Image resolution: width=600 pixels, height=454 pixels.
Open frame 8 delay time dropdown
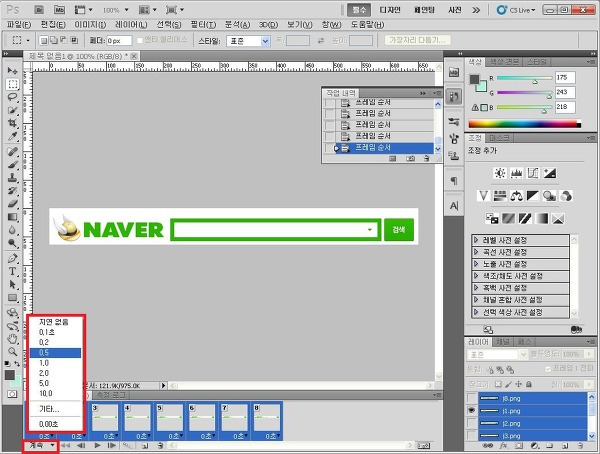(x=273, y=436)
